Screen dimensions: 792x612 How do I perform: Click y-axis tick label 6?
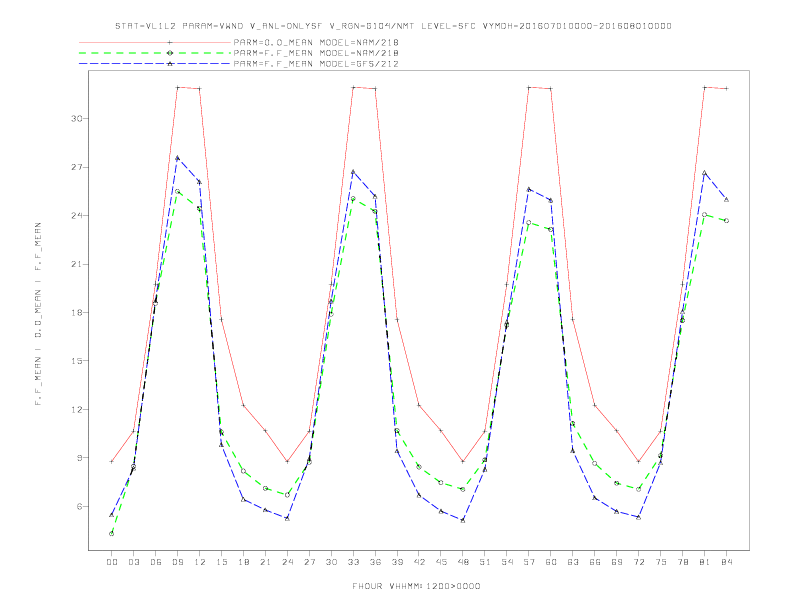click(x=79, y=506)
